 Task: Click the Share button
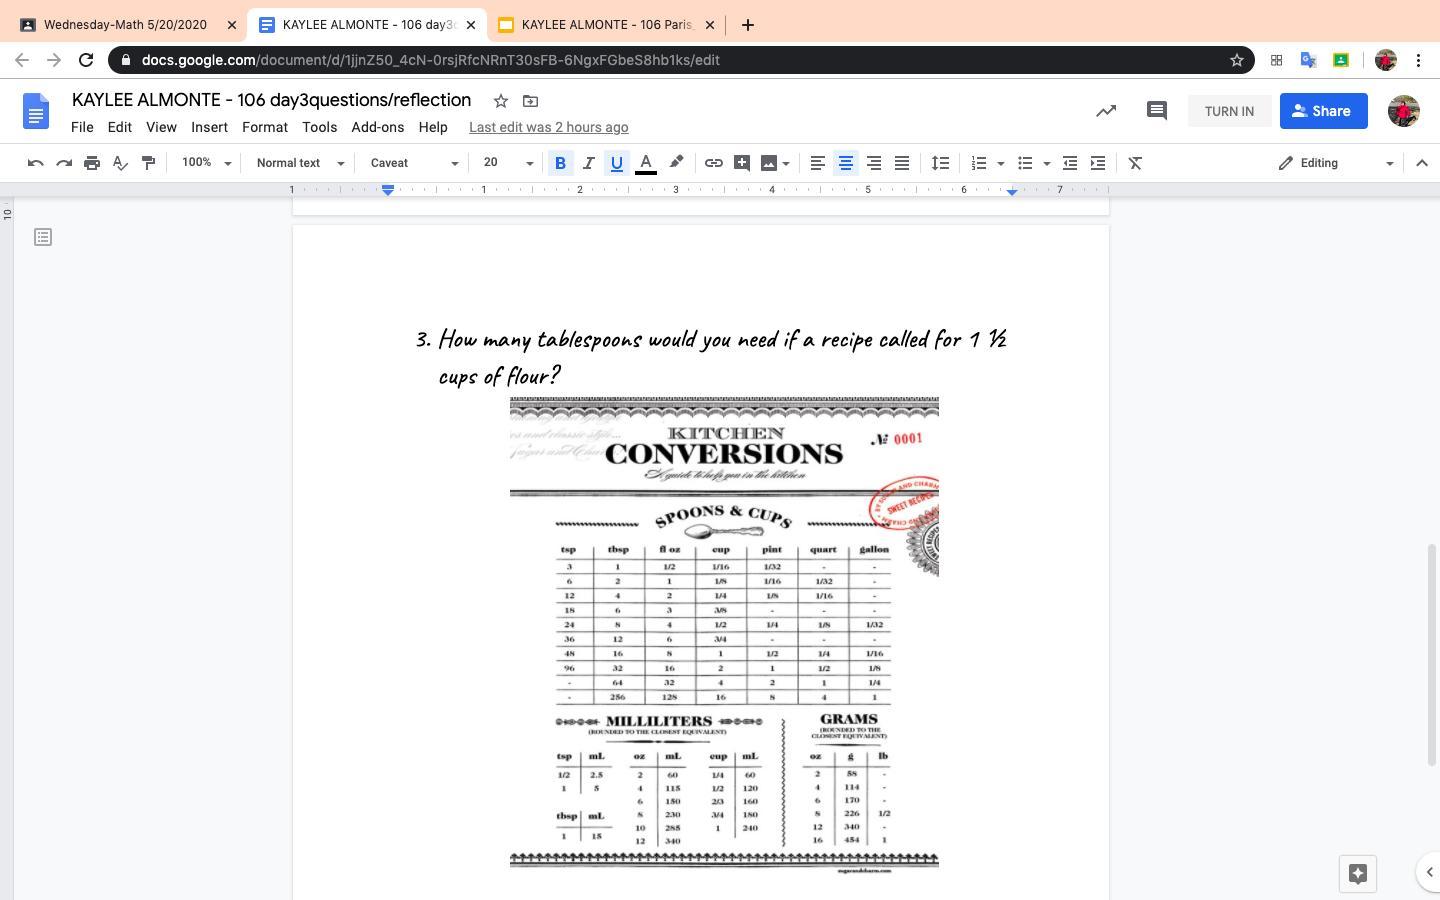coord(1324,111)
